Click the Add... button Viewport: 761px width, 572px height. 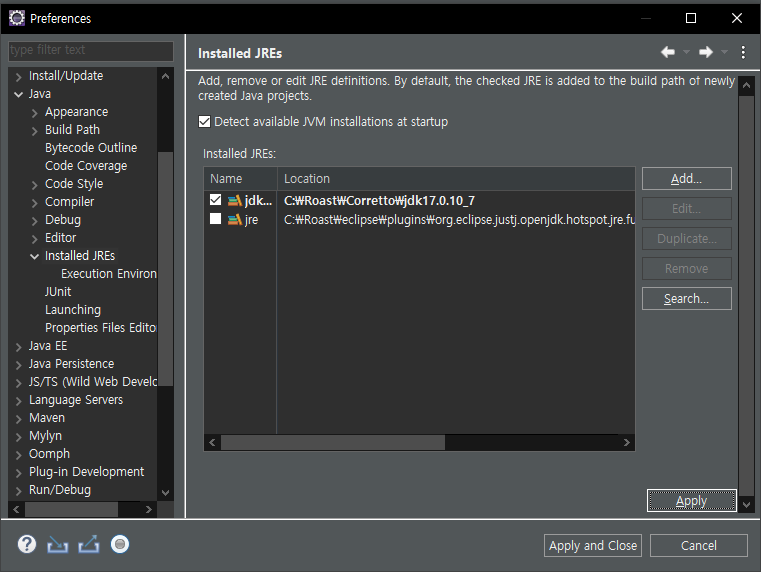point(686,179)
